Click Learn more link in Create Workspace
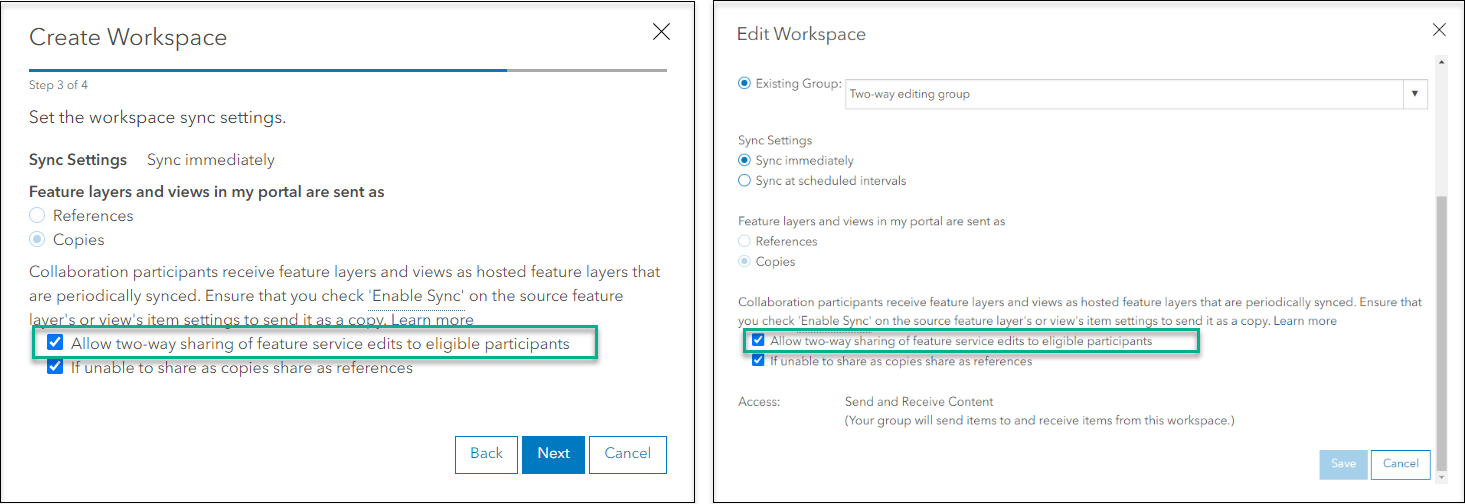The width and height of the screenshot is (1465, 504). pyautogui.click(x=432, y=320)
